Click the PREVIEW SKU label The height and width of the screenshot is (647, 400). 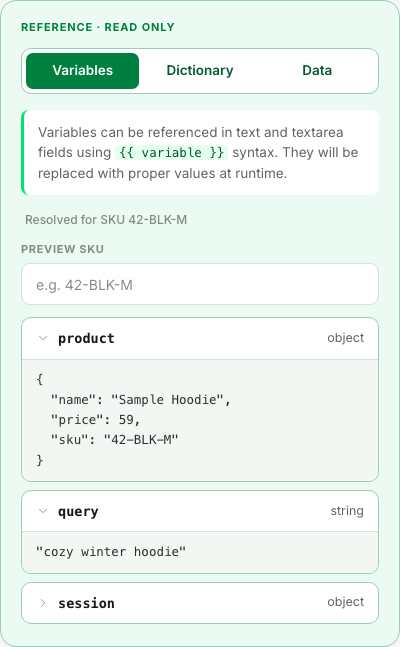62,249
